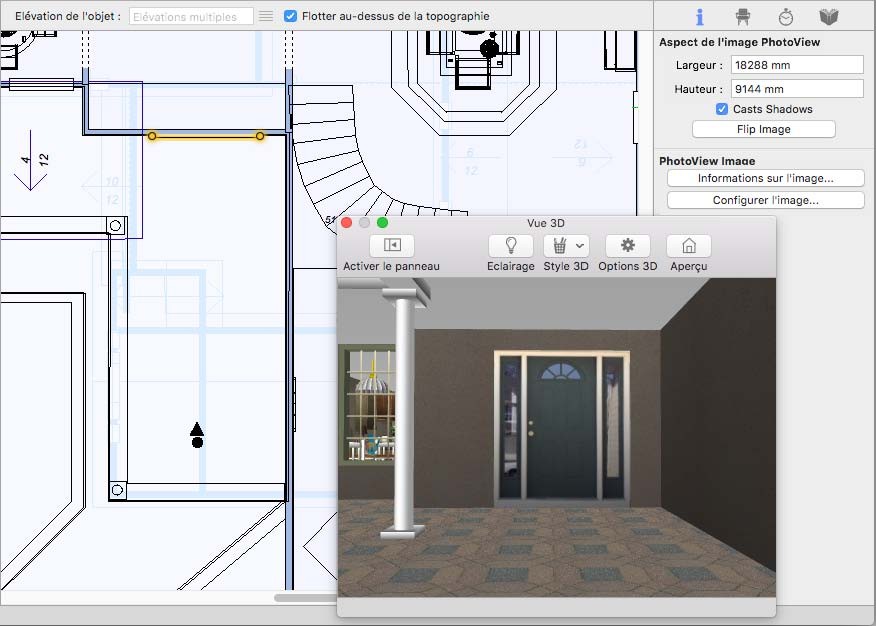This screenshot has height=626, width=876.
Task: Expand the Style 3D dropdown
Action: coord(566,245)
